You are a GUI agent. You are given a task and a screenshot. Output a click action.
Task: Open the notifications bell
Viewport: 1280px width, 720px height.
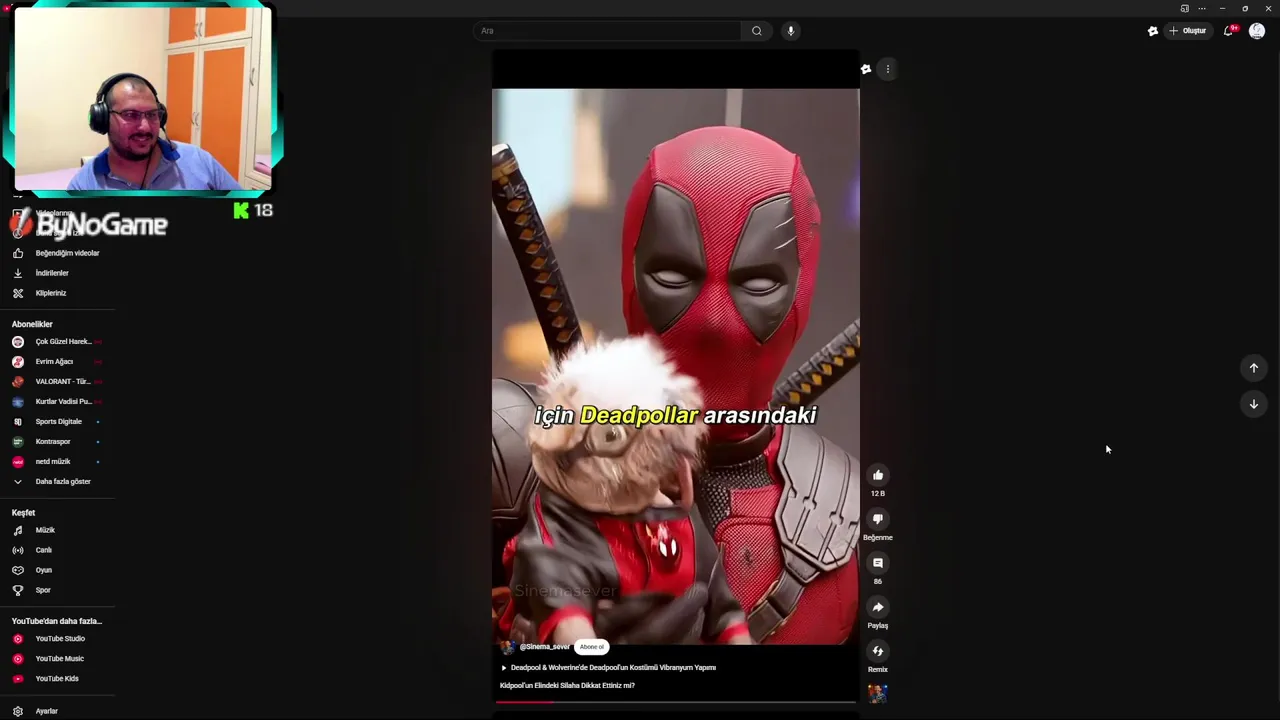[1229, 31]
